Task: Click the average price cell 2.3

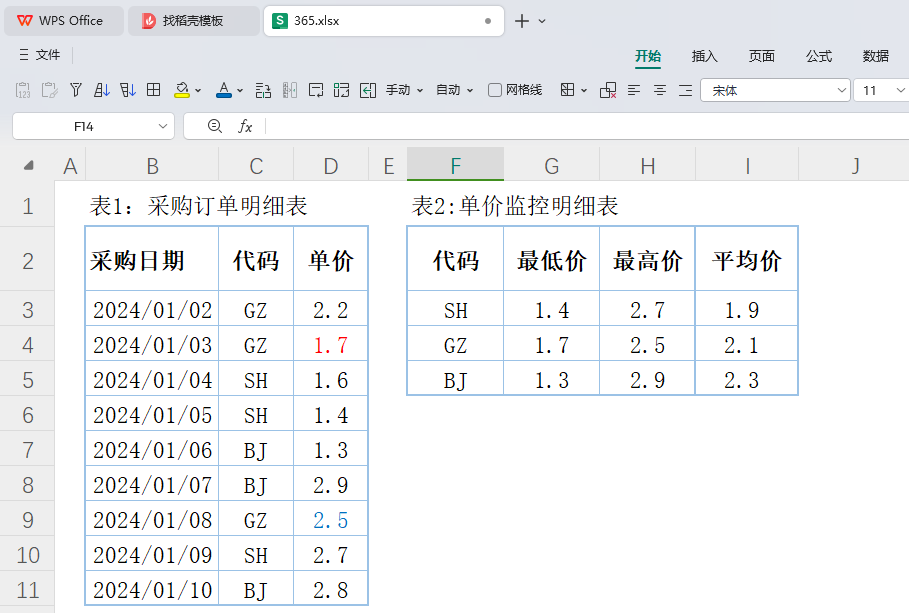Action: (x=747, y=380)
